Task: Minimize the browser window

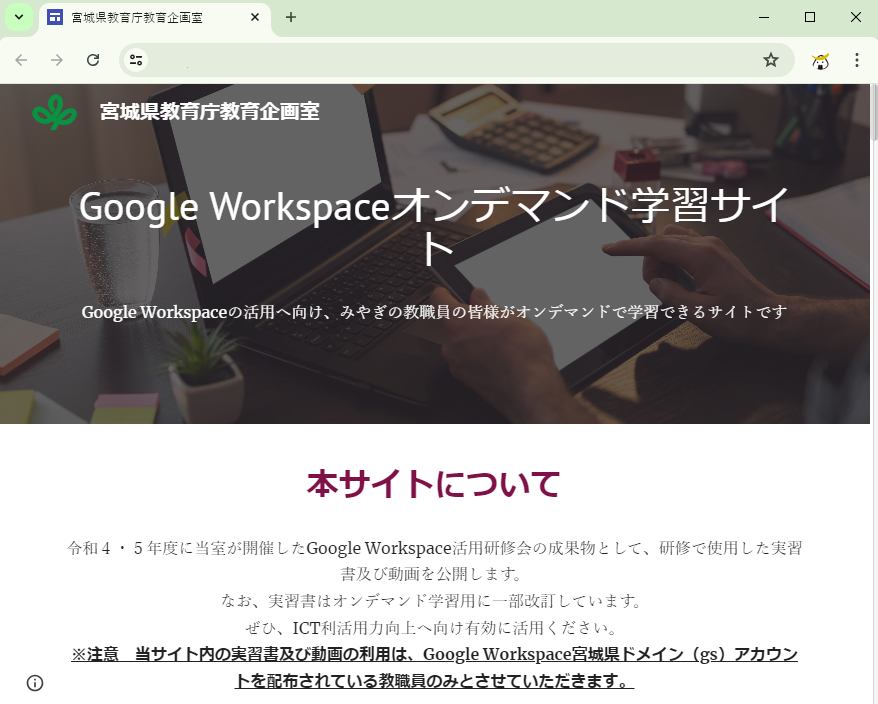Action: 764,17
